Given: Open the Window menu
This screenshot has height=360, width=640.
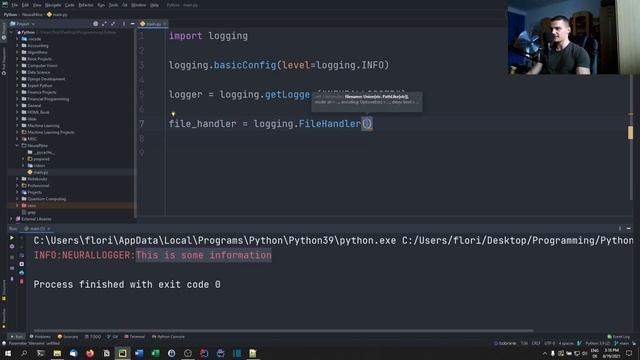Looking at the screenshot, I should [139, 5].
